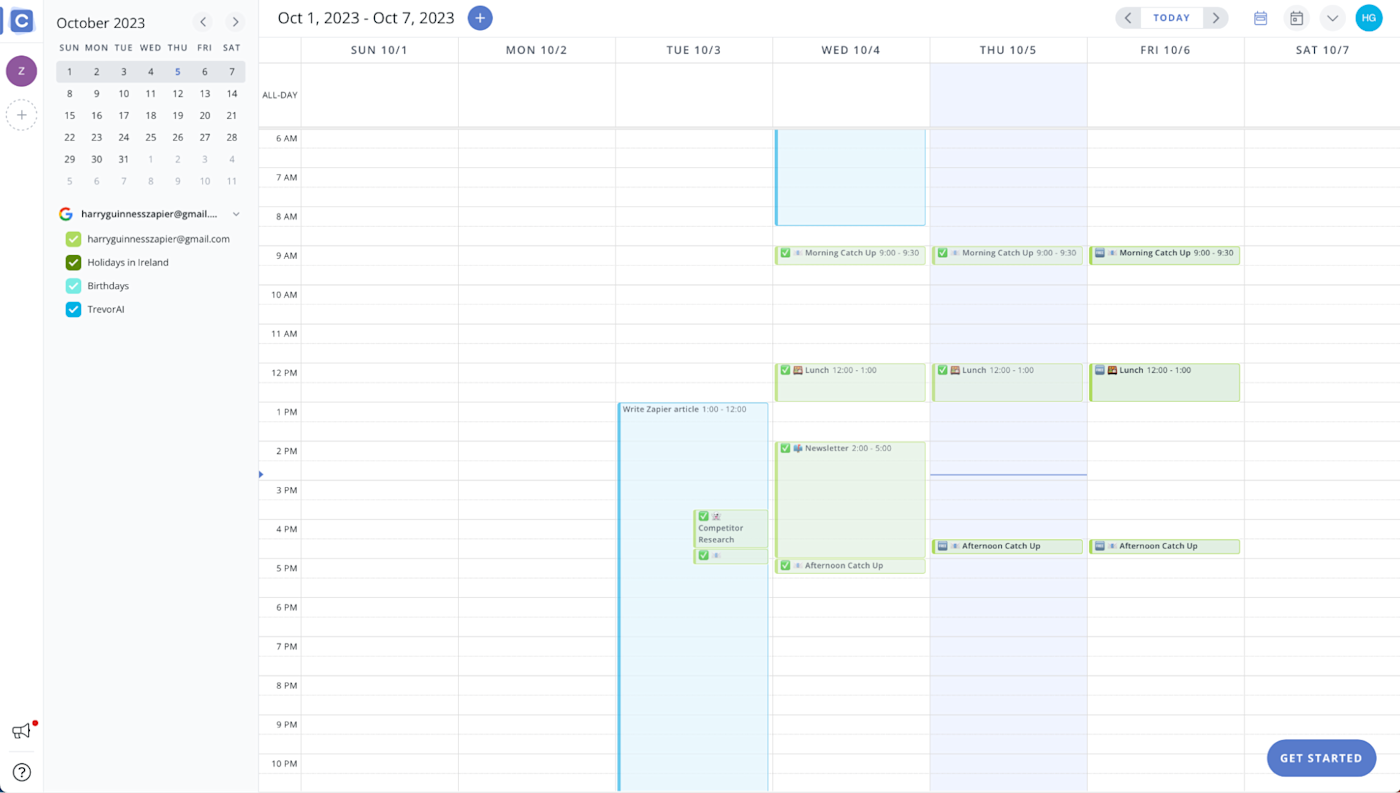Toggle the Wednesday Lunch event's green checkmark

pyautogui.click(x=785, y=371)
